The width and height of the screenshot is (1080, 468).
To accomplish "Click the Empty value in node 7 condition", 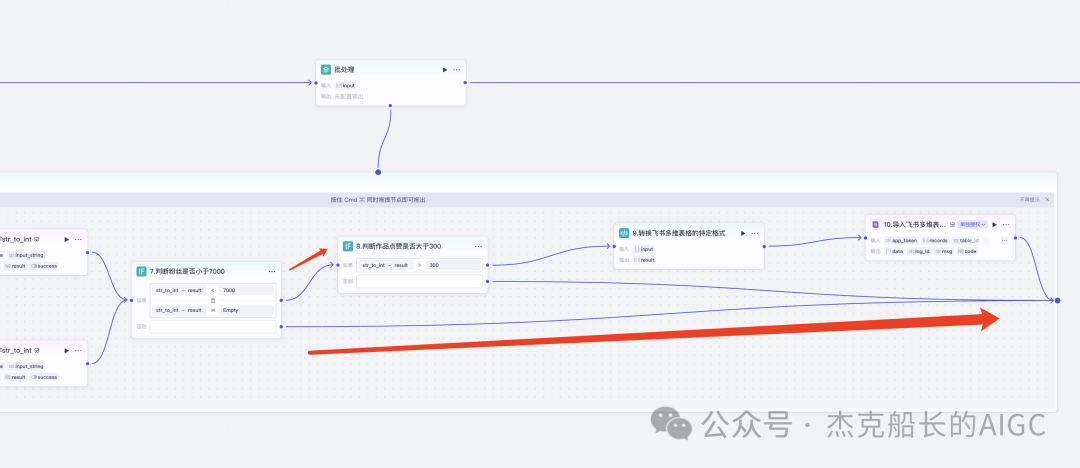I will (247, 310).
